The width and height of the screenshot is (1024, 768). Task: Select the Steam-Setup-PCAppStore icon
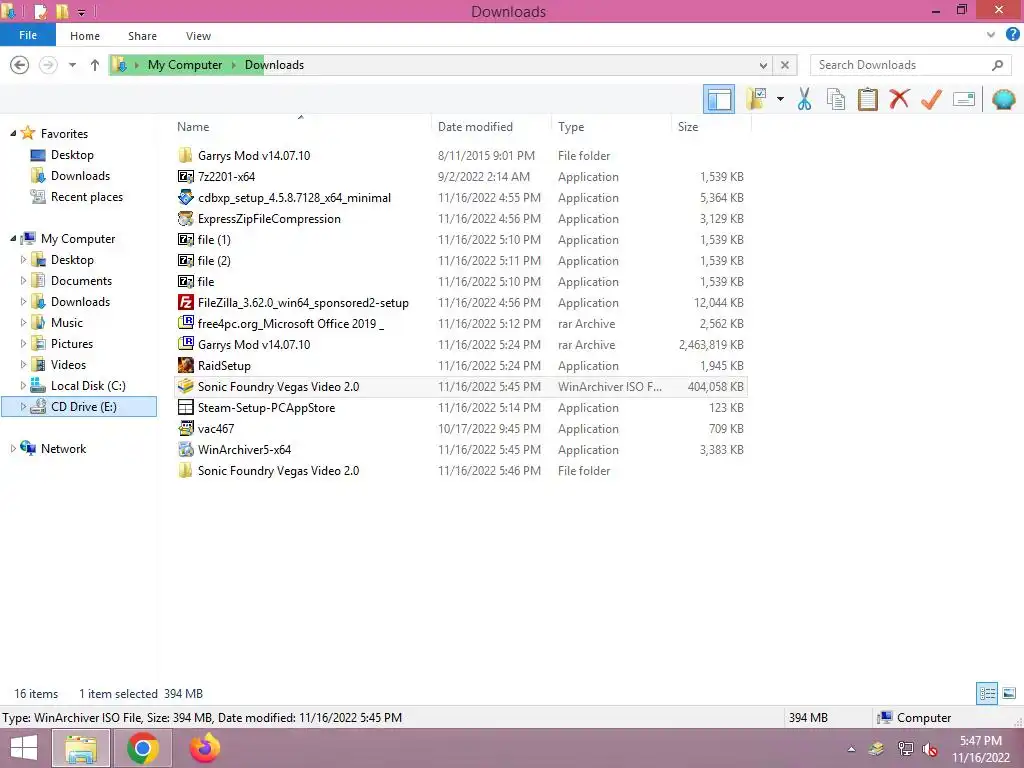185,407
